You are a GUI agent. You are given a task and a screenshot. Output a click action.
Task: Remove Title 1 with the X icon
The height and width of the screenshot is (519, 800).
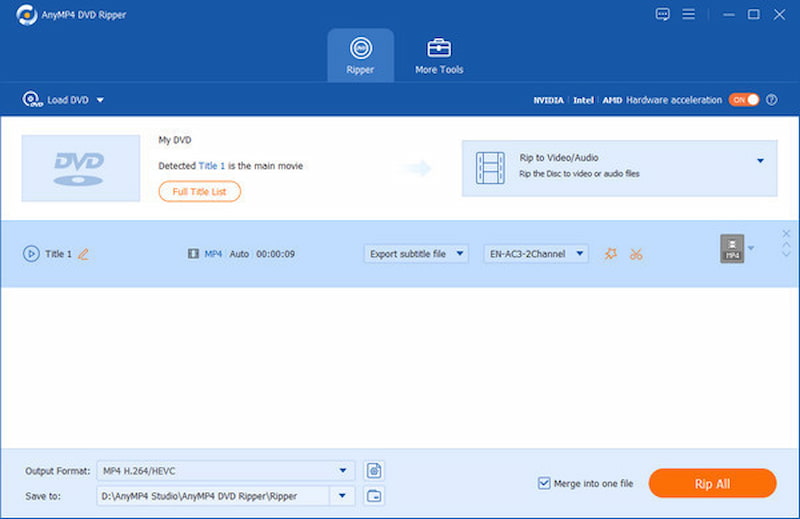(x=785, y=234)
